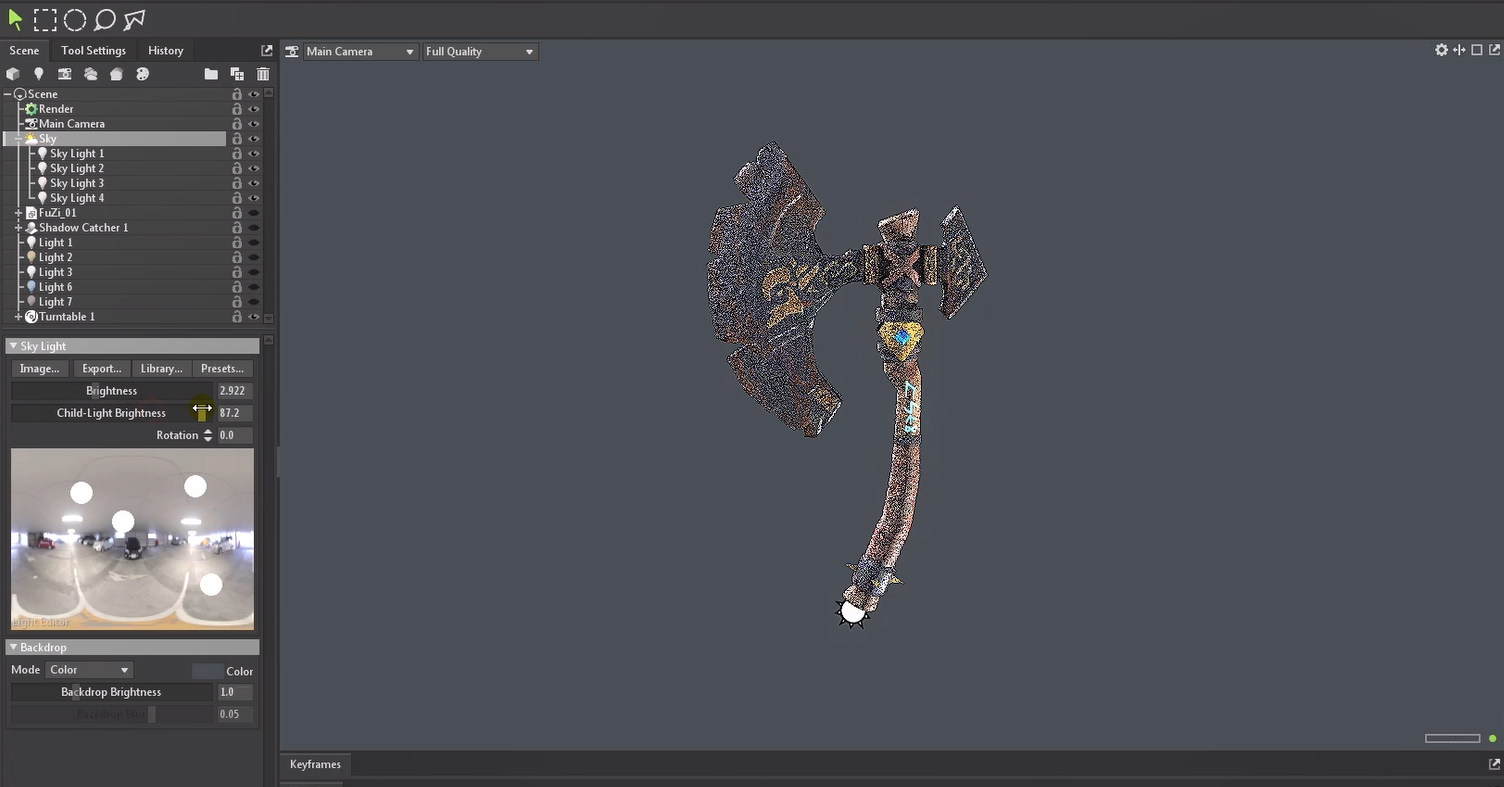
Task: Activate the rectangular marquee selection tool
Action: (x=45, y=19)
